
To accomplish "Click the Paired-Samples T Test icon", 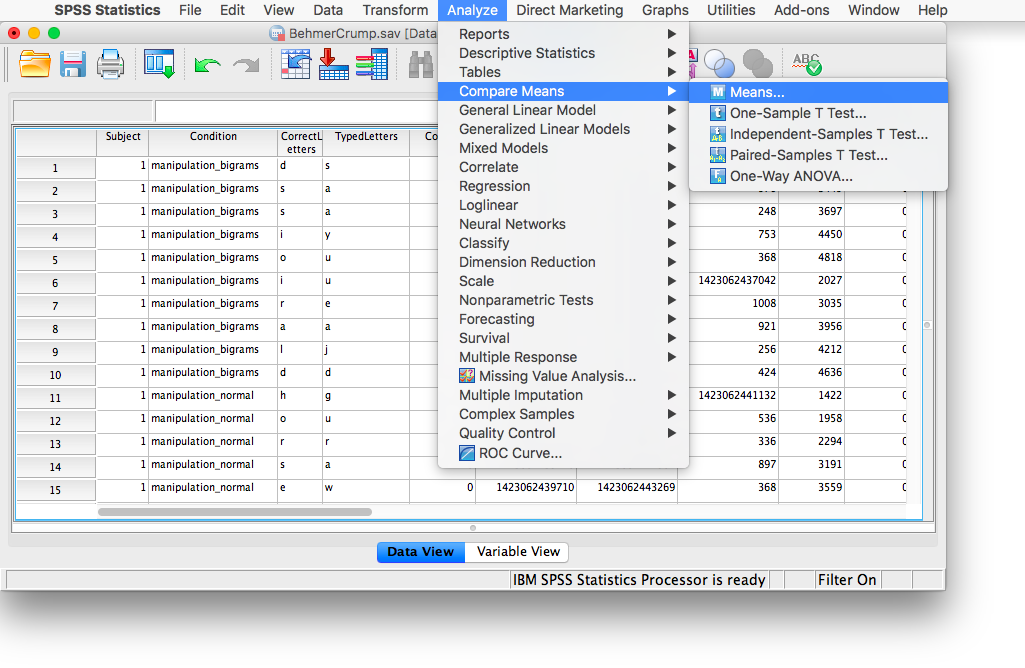I will (x=718, y=155).
